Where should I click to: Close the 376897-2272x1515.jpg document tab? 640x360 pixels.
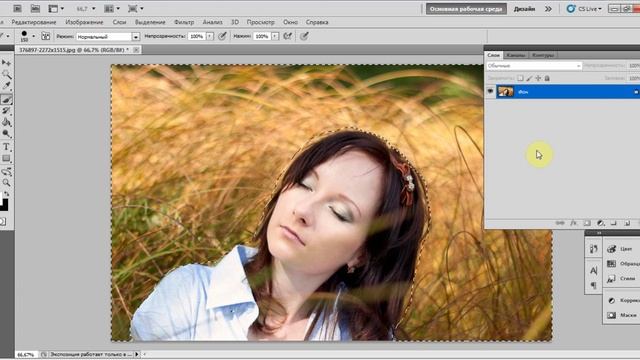click(136, 49)
